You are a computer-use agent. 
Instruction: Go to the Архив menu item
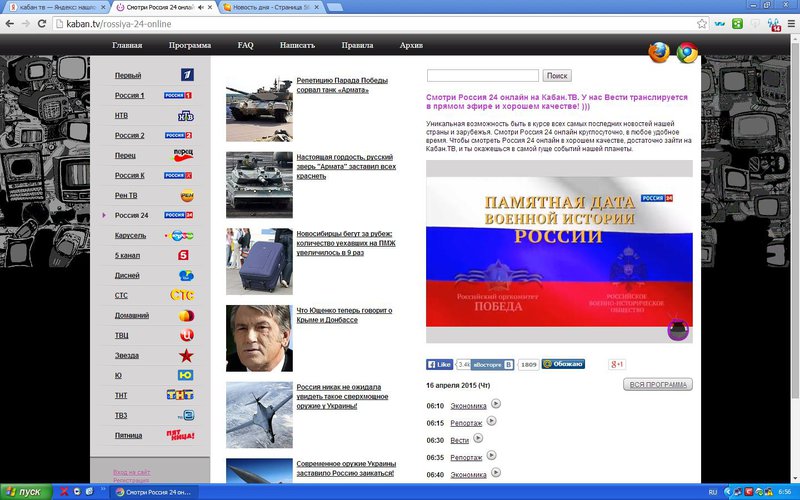pyautogui.click(x=411, y=45)
